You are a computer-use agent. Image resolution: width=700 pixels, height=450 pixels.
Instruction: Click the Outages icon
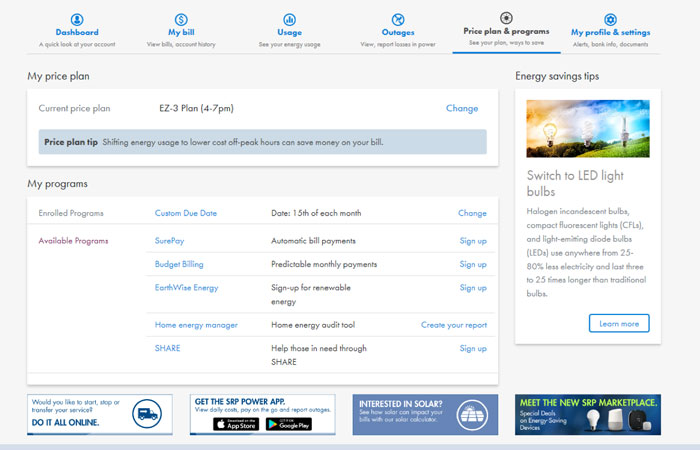tap(398, 20)
